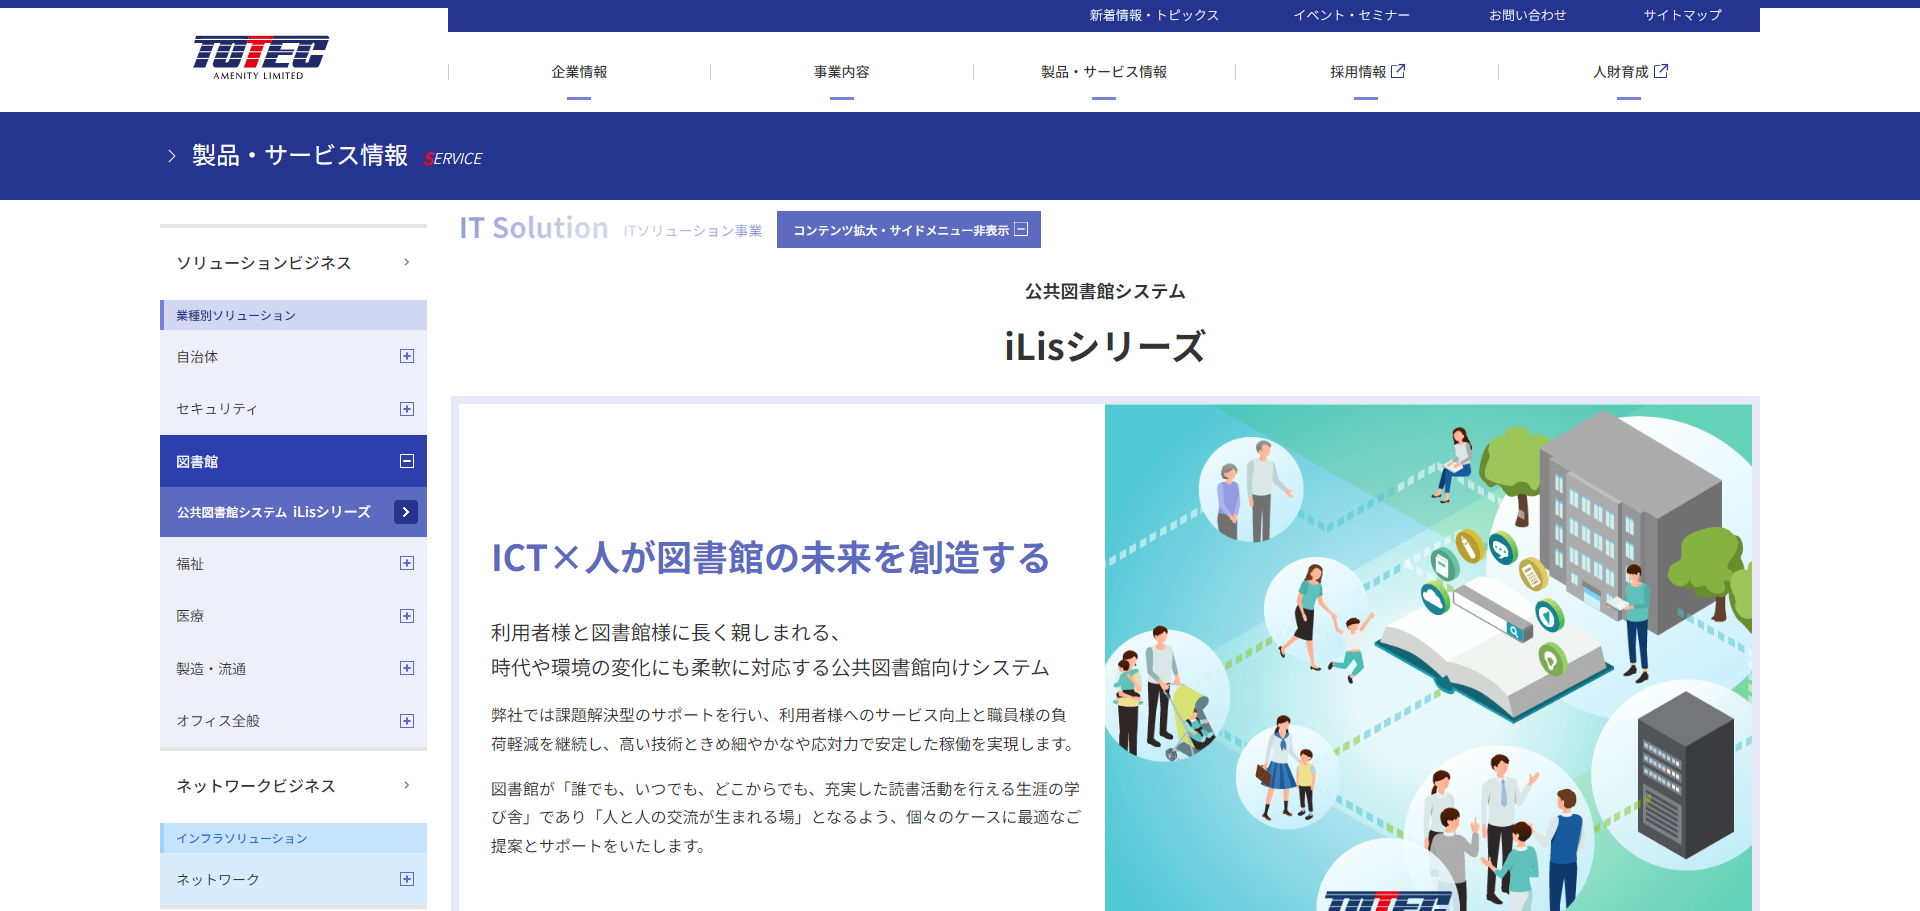Open 公共図書館システム iLisシリーズ sidebar link
Viewport: 1920px width, 911px height.
click(274, 512)
